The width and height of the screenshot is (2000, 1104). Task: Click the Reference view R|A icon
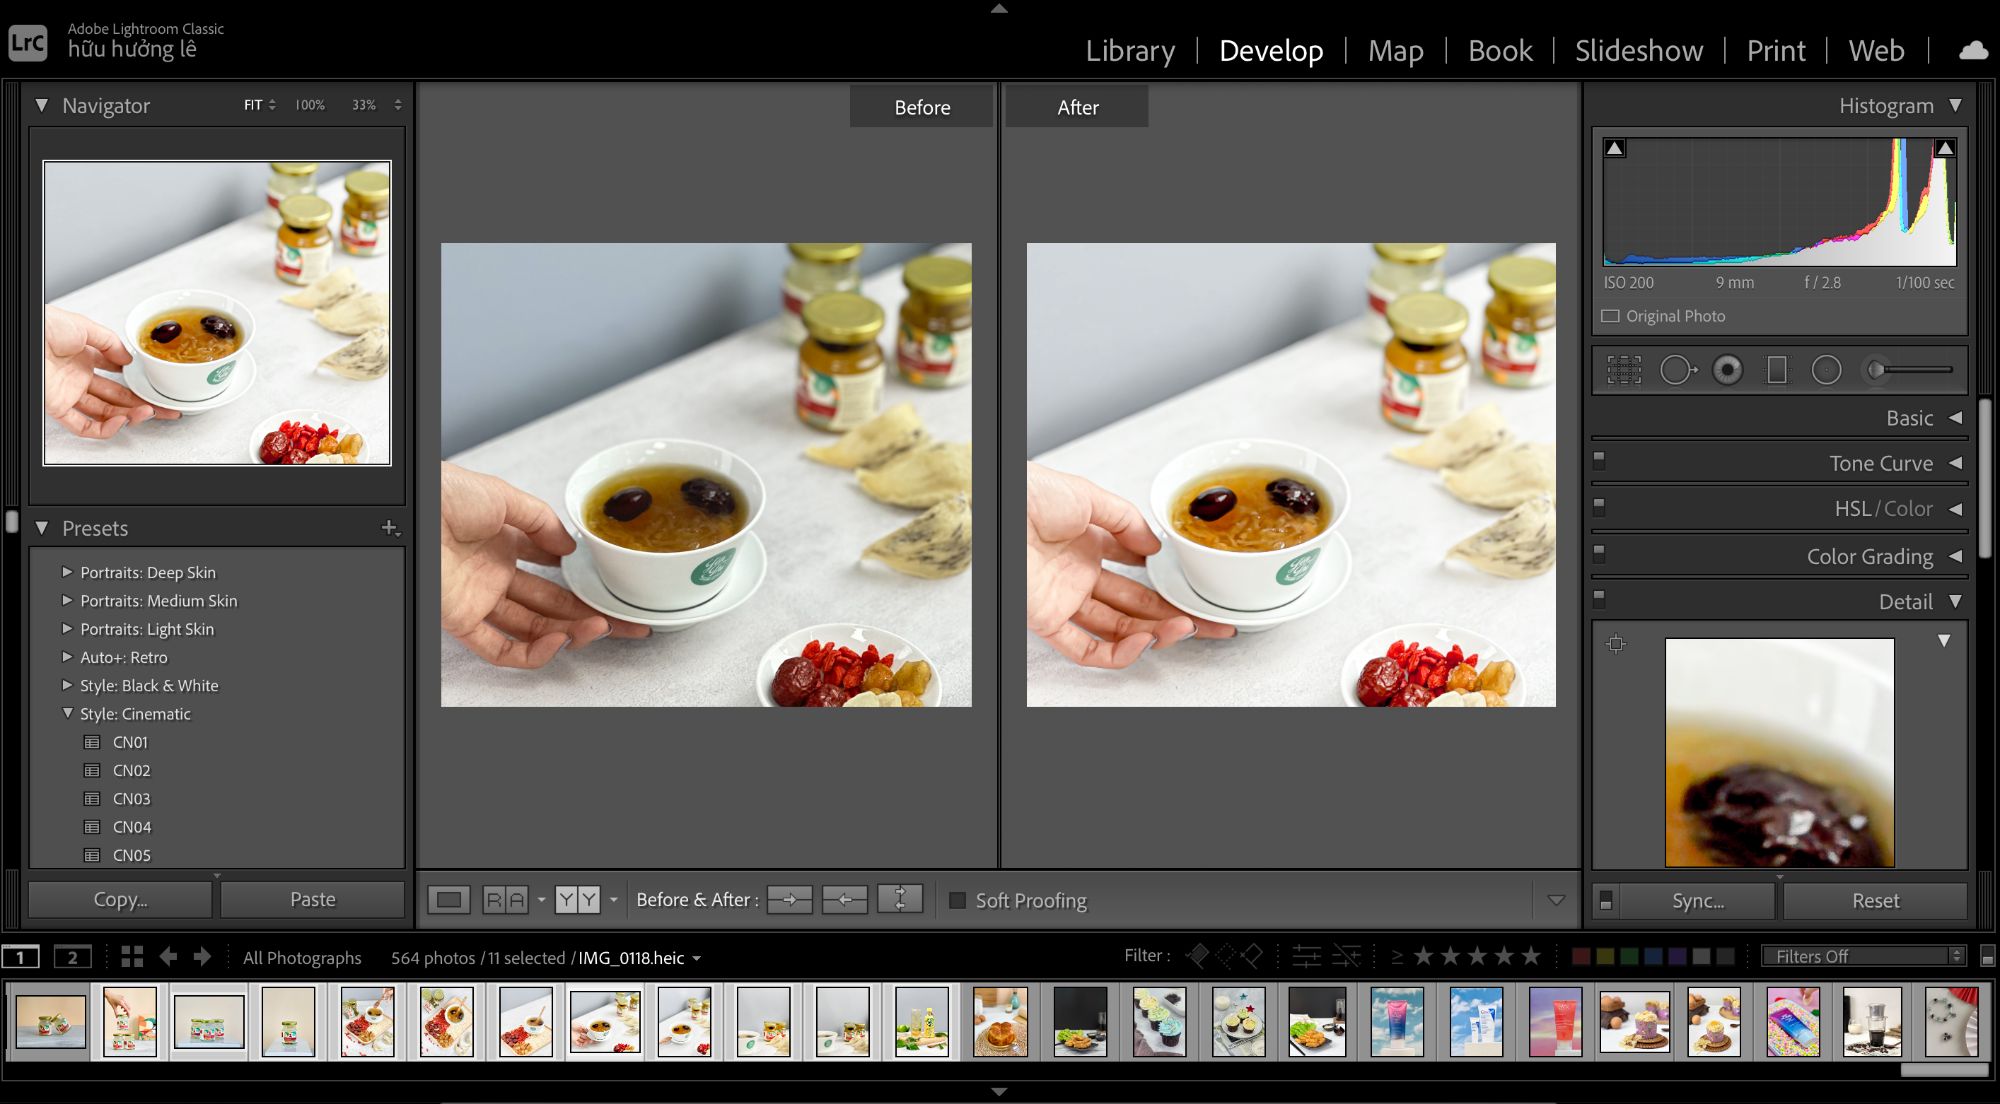[505, 900]
